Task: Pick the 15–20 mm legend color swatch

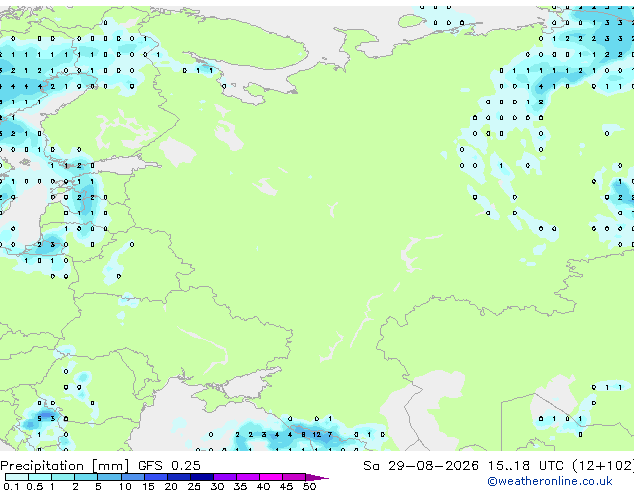Action: pos(155,477)
